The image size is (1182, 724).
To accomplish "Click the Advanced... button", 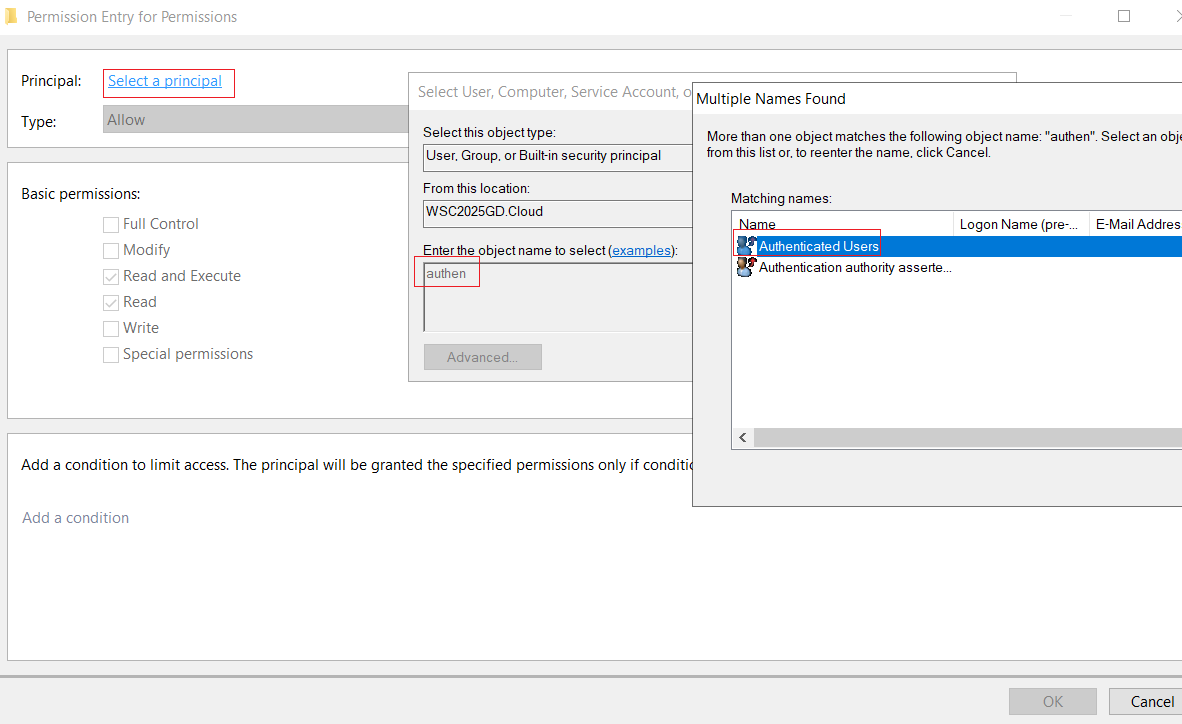I will pyautogui.click(x=482, y=357).
